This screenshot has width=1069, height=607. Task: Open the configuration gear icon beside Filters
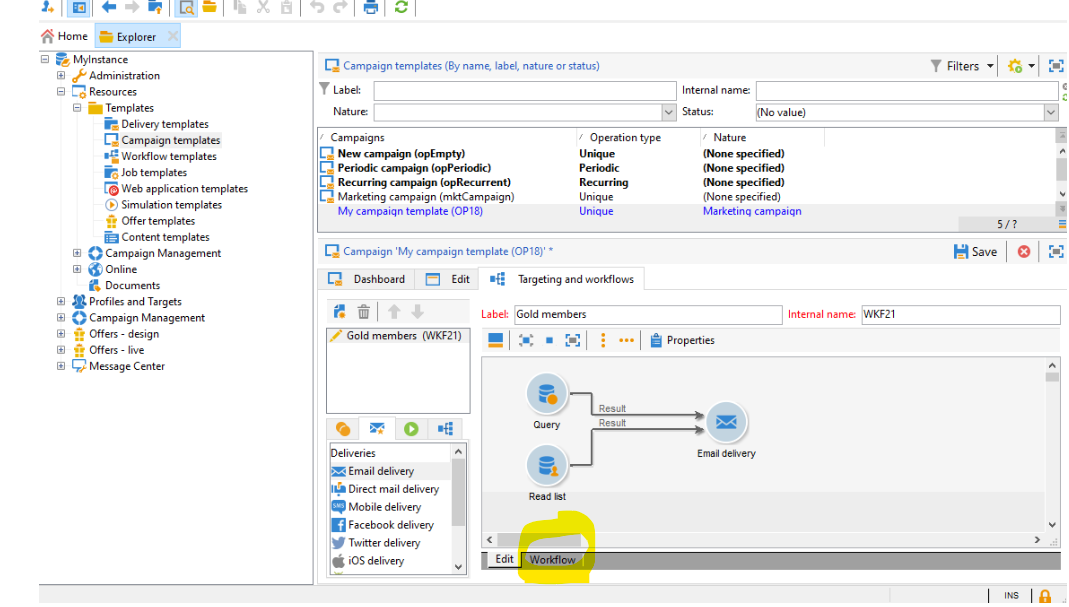tap(1014, 65)
